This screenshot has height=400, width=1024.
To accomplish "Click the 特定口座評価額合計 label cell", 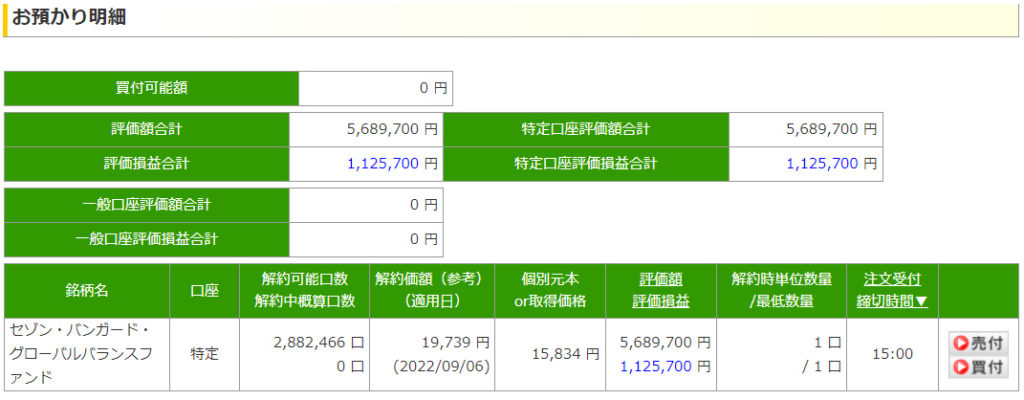I will coord(585,129).
